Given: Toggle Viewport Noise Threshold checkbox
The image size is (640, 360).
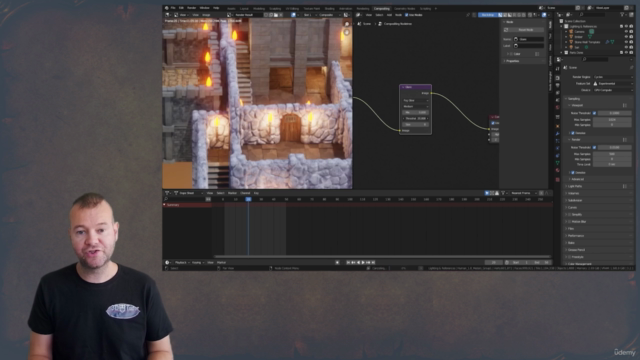Looking at the screenshot, I should tap(594, 113).
